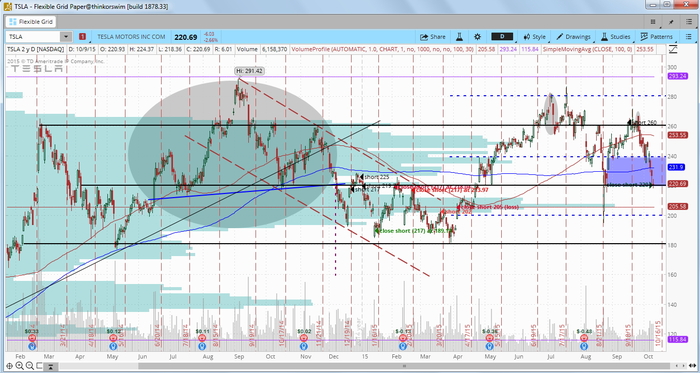This screenshot has height=373, width=700.
Task: Click the Hi: 291.42 bubble
Action: (x=249, y=70)
